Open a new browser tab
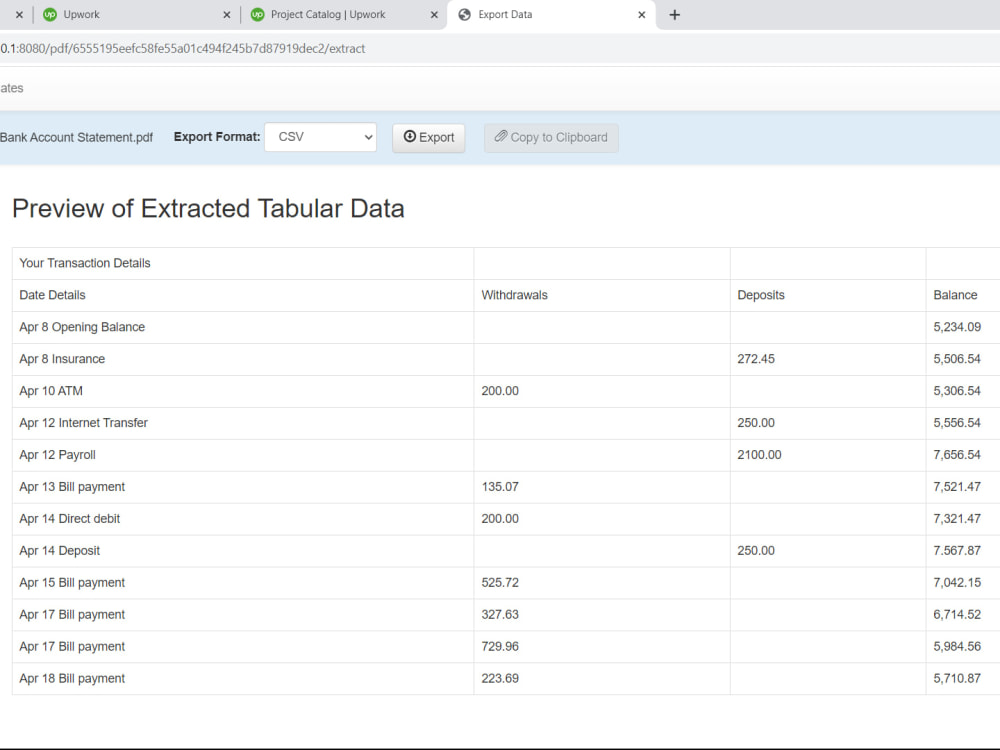 coord(674,15)
